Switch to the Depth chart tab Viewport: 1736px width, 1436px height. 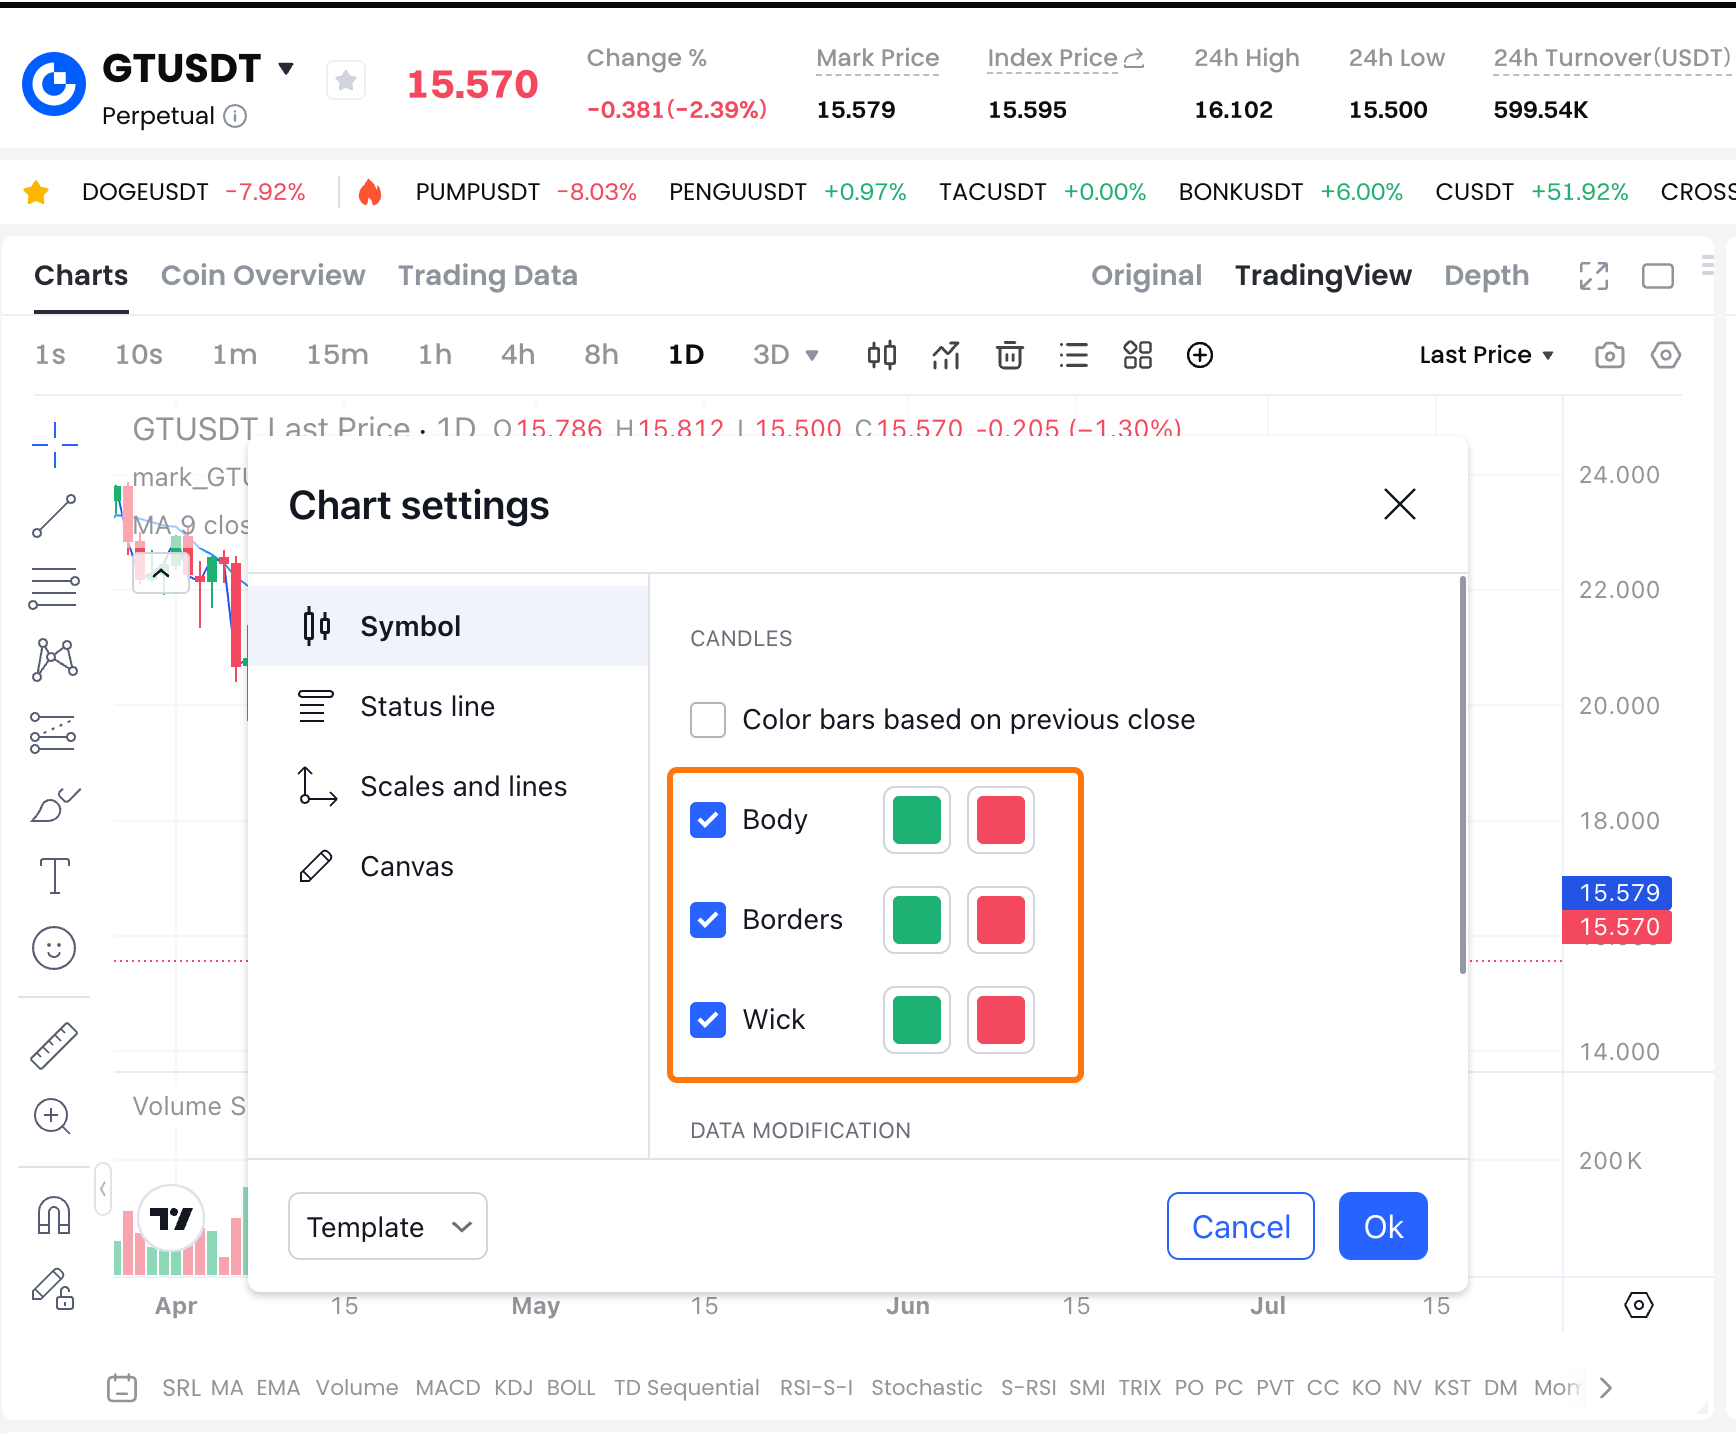coord(1486,276)
